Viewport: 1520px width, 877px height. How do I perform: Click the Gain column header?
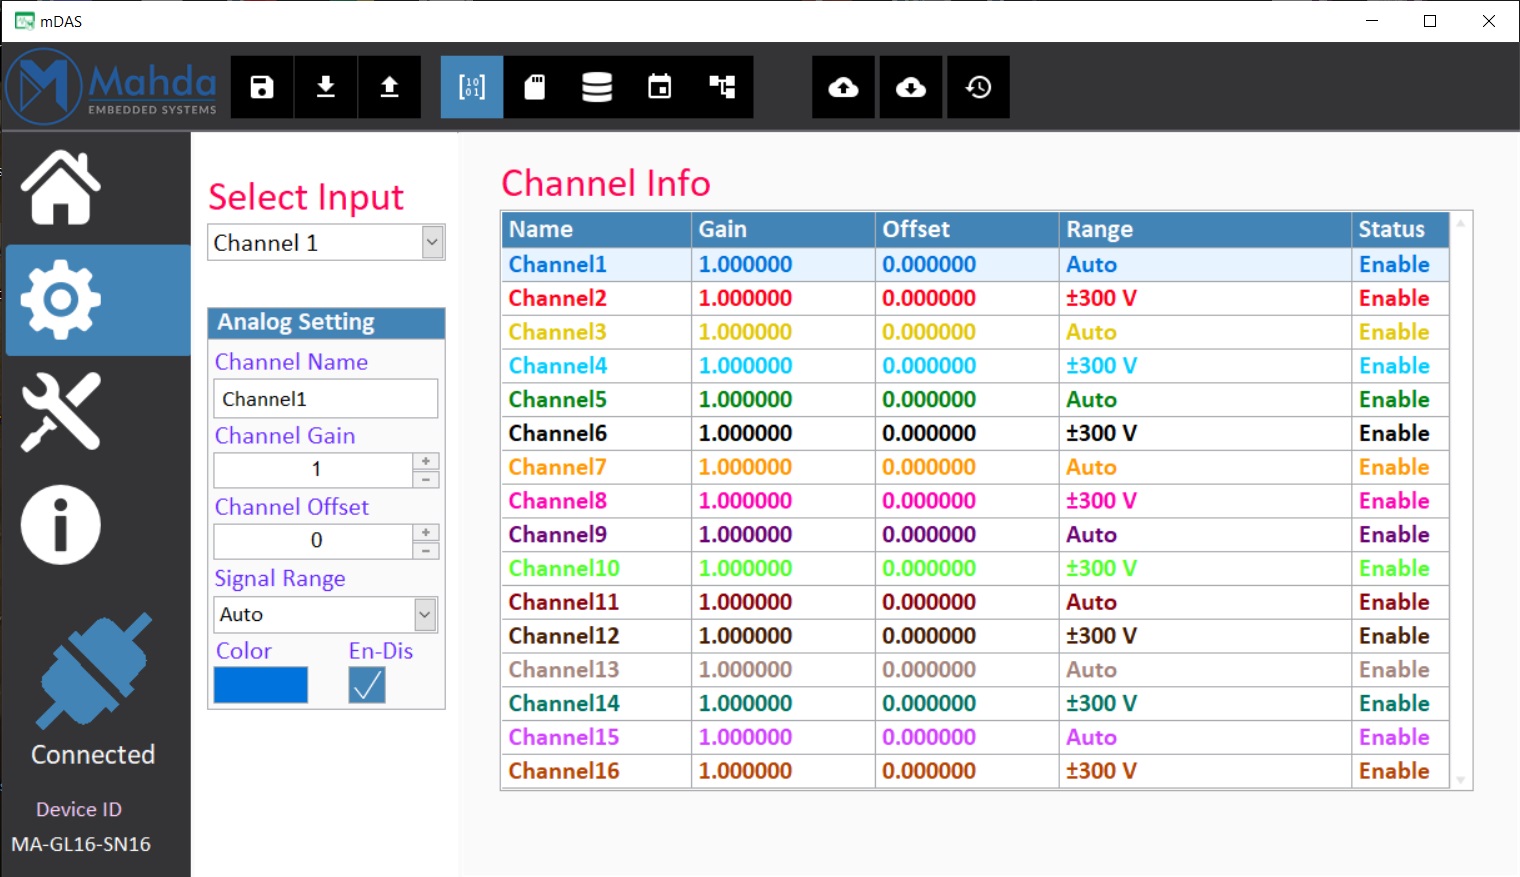pyautogui.click(x=783, y=229)
